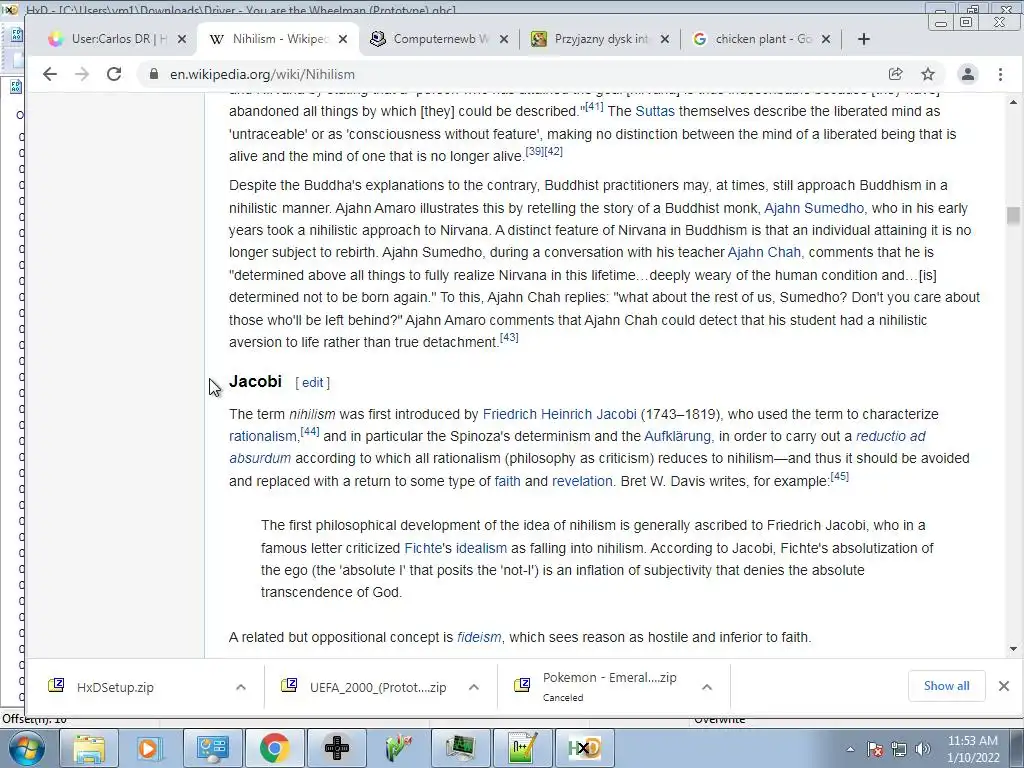Screen dimensions: 1024x768
Task: Close the downloads bar
Action: pos(1004,686)
